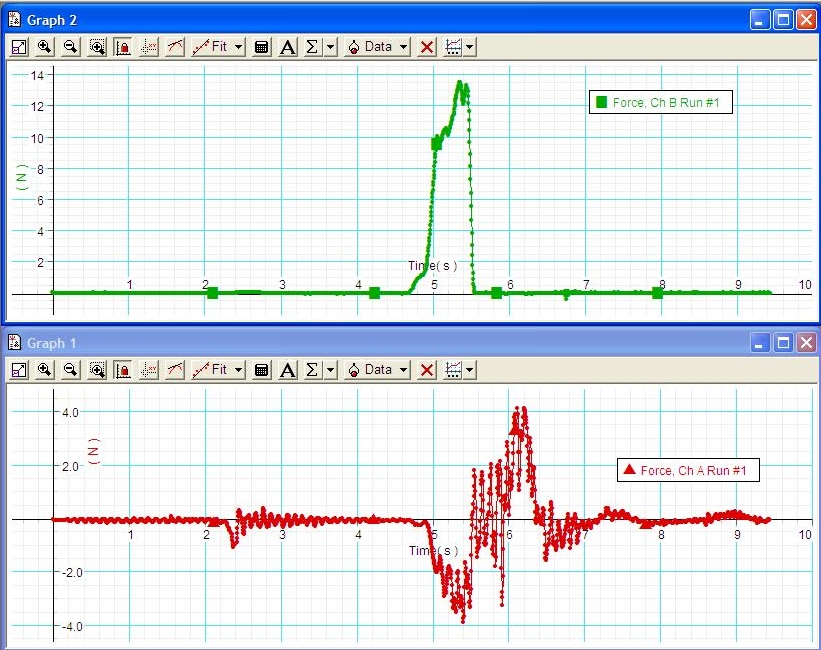Add a text note with the A tool in Graph 1

tap(287, 370)
